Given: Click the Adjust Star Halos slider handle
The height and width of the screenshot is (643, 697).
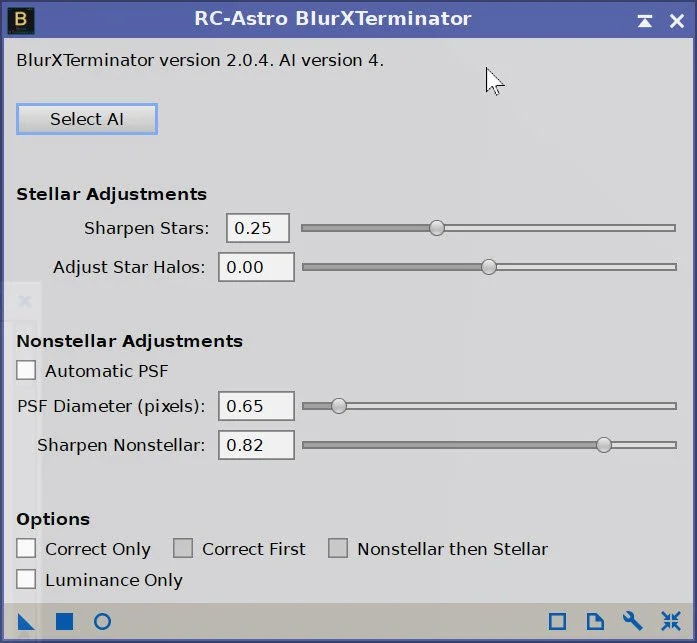Looking at the screenshot, I should coord(489,267).
